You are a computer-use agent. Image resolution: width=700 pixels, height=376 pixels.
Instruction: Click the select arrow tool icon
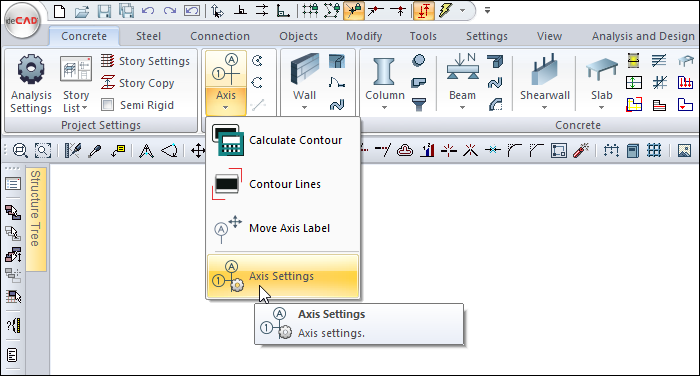pyautogui.click(x=217, y=11)
